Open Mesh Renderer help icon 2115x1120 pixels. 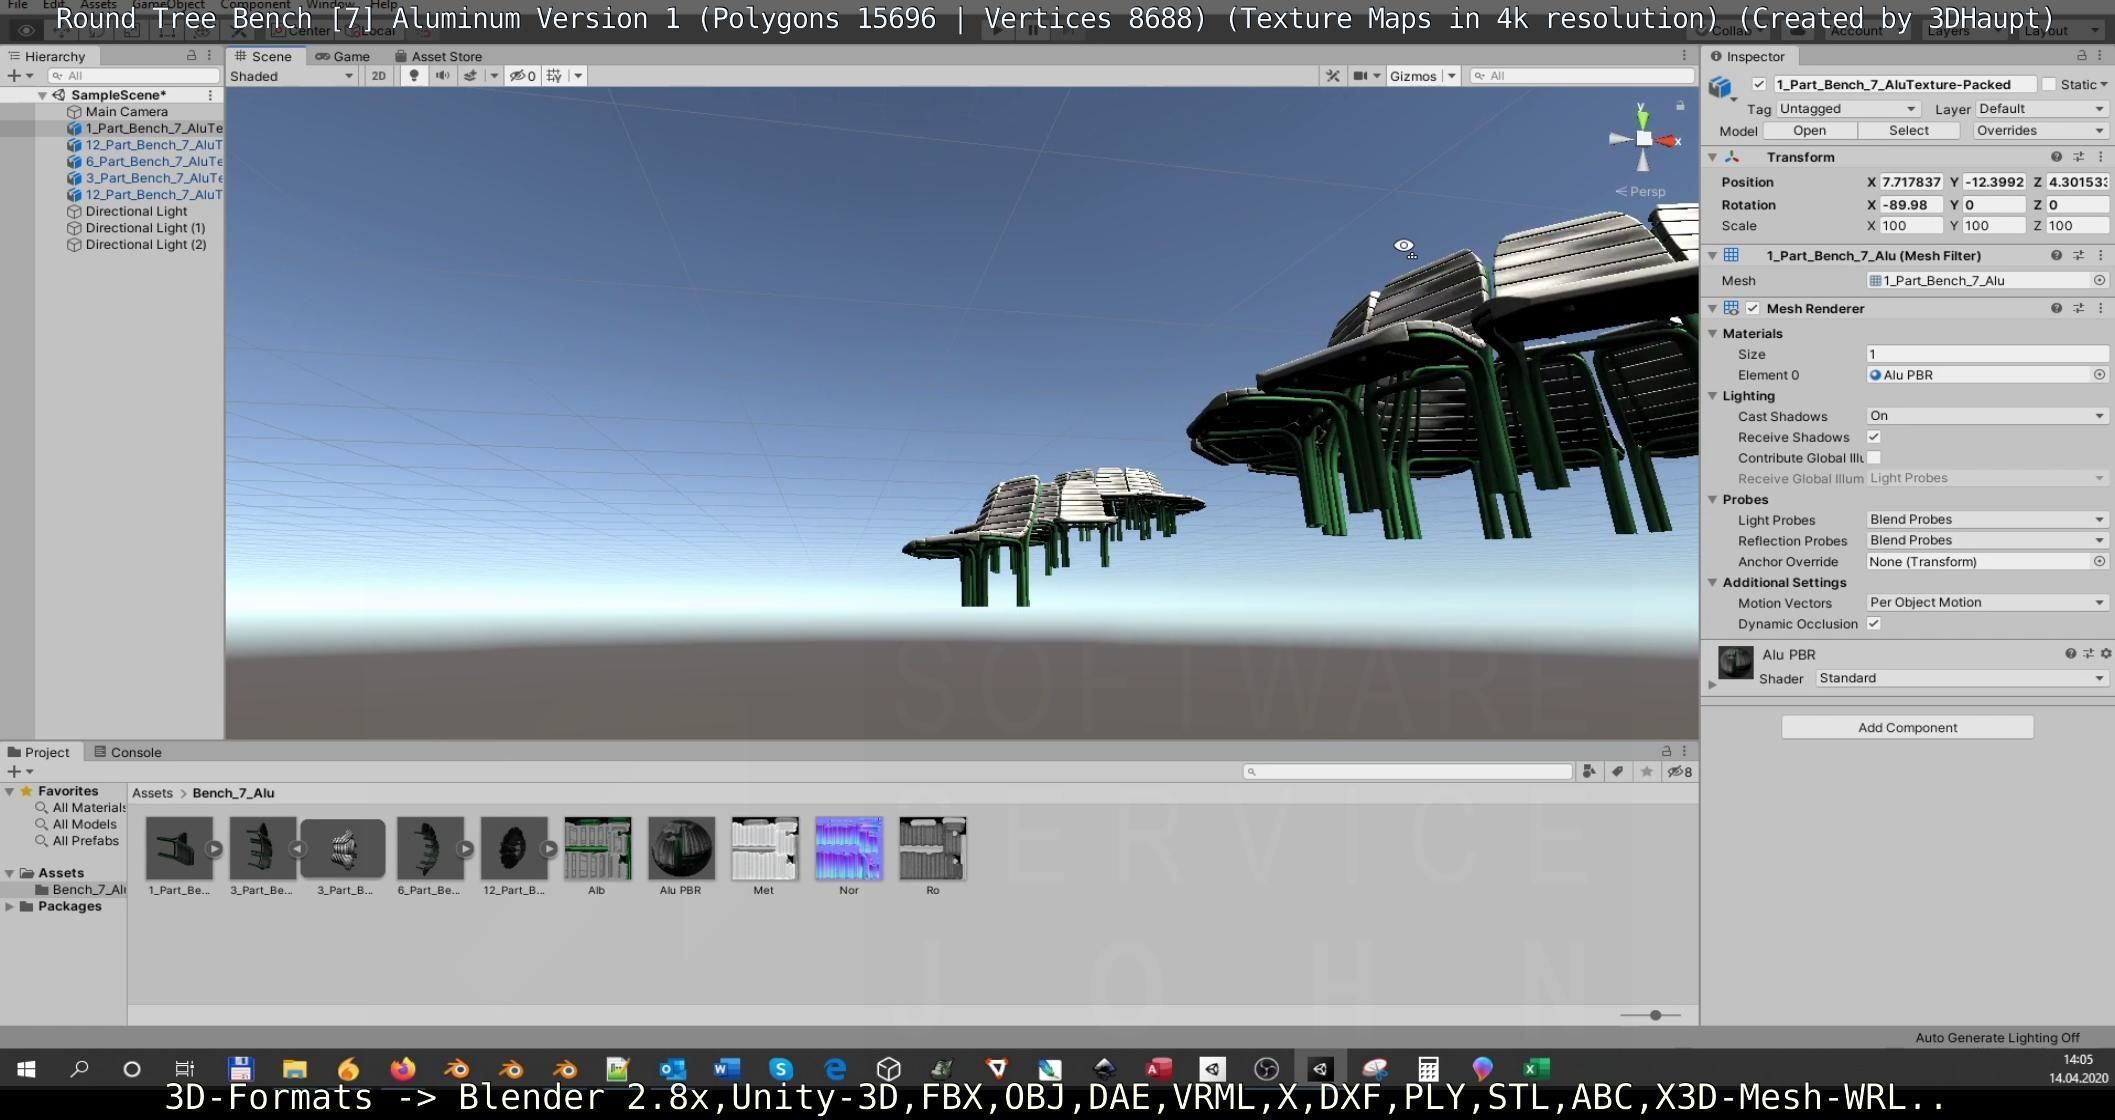tap(2056, 308)
